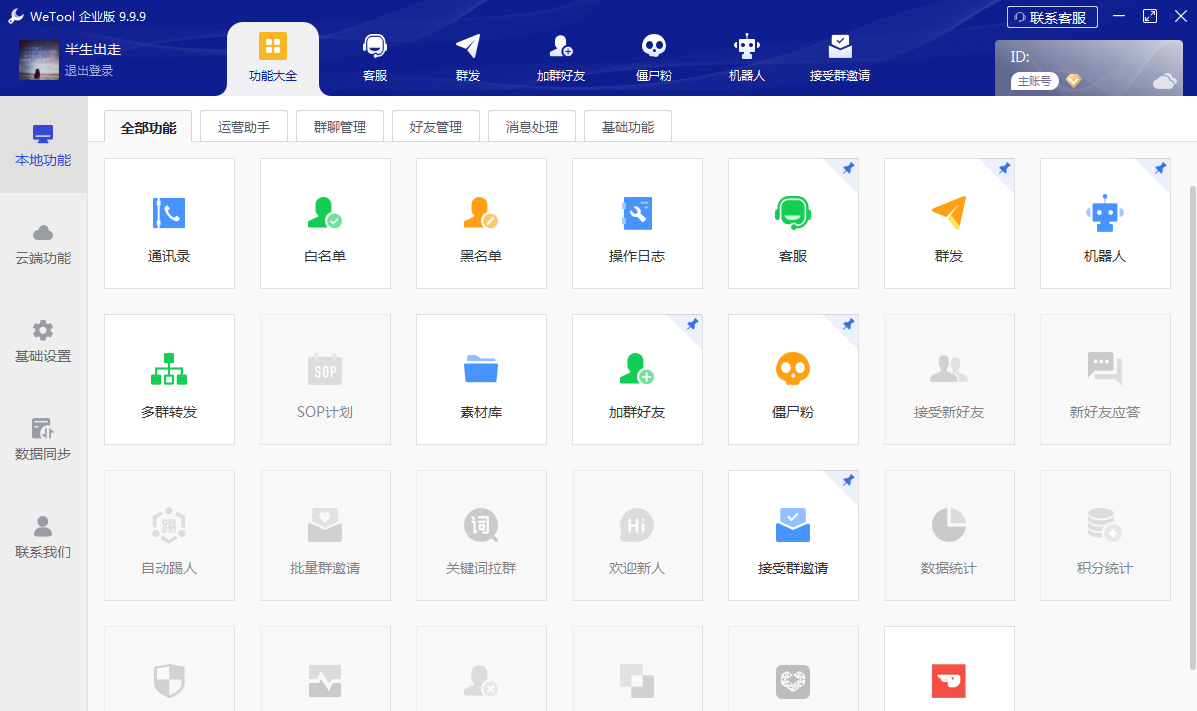Switch to the 群聊管理 tab
This screenshot has height=711, width=1197.
point(339,125)
